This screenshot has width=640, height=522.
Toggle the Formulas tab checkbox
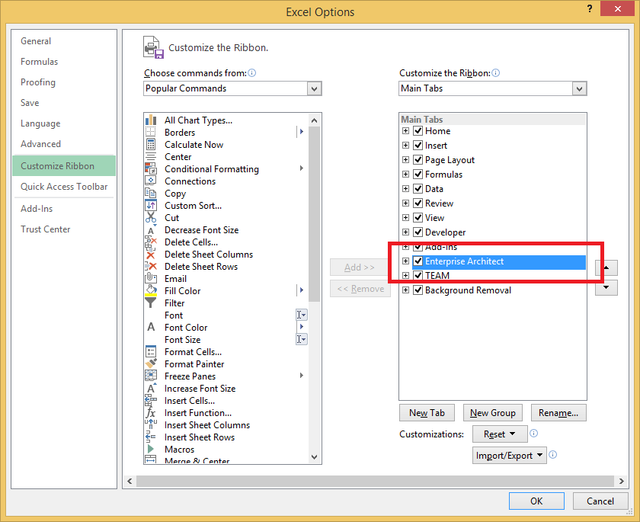(x=418, y=174)
